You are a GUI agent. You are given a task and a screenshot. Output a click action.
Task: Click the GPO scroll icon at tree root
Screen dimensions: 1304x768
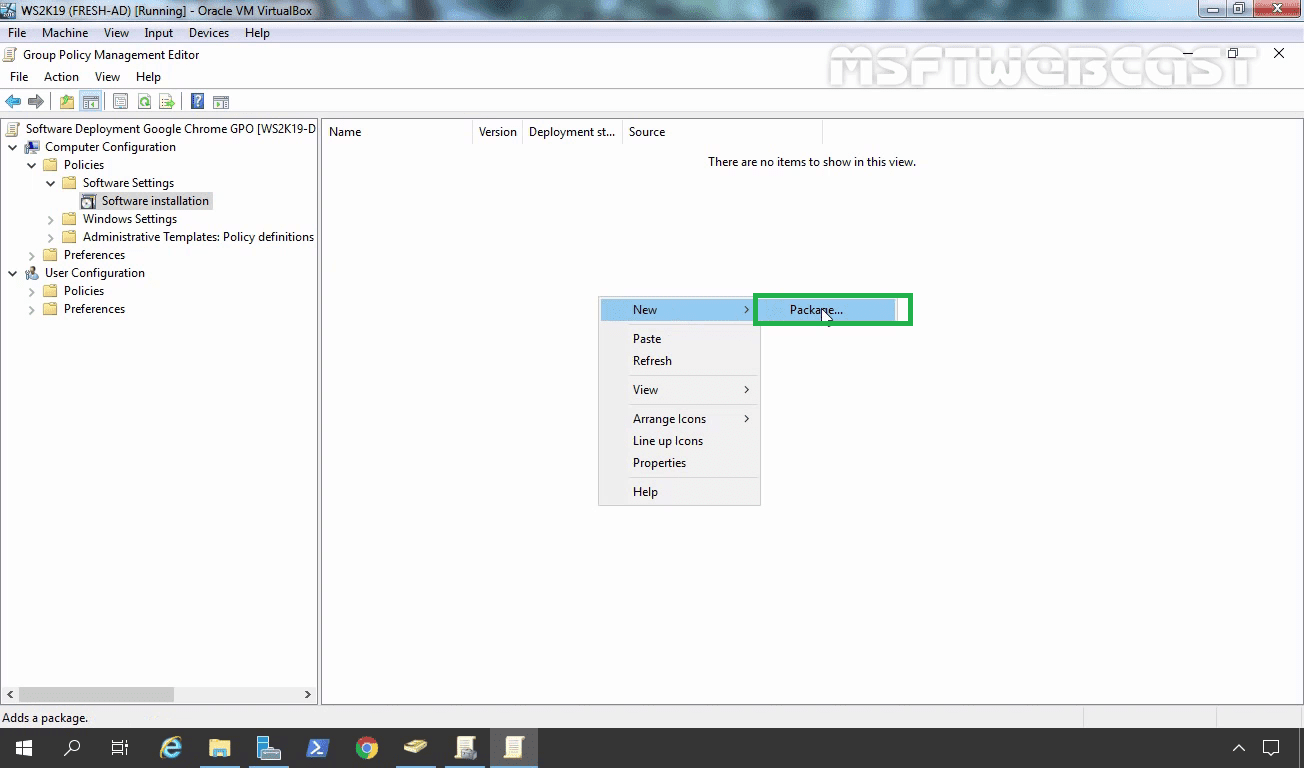13,129
